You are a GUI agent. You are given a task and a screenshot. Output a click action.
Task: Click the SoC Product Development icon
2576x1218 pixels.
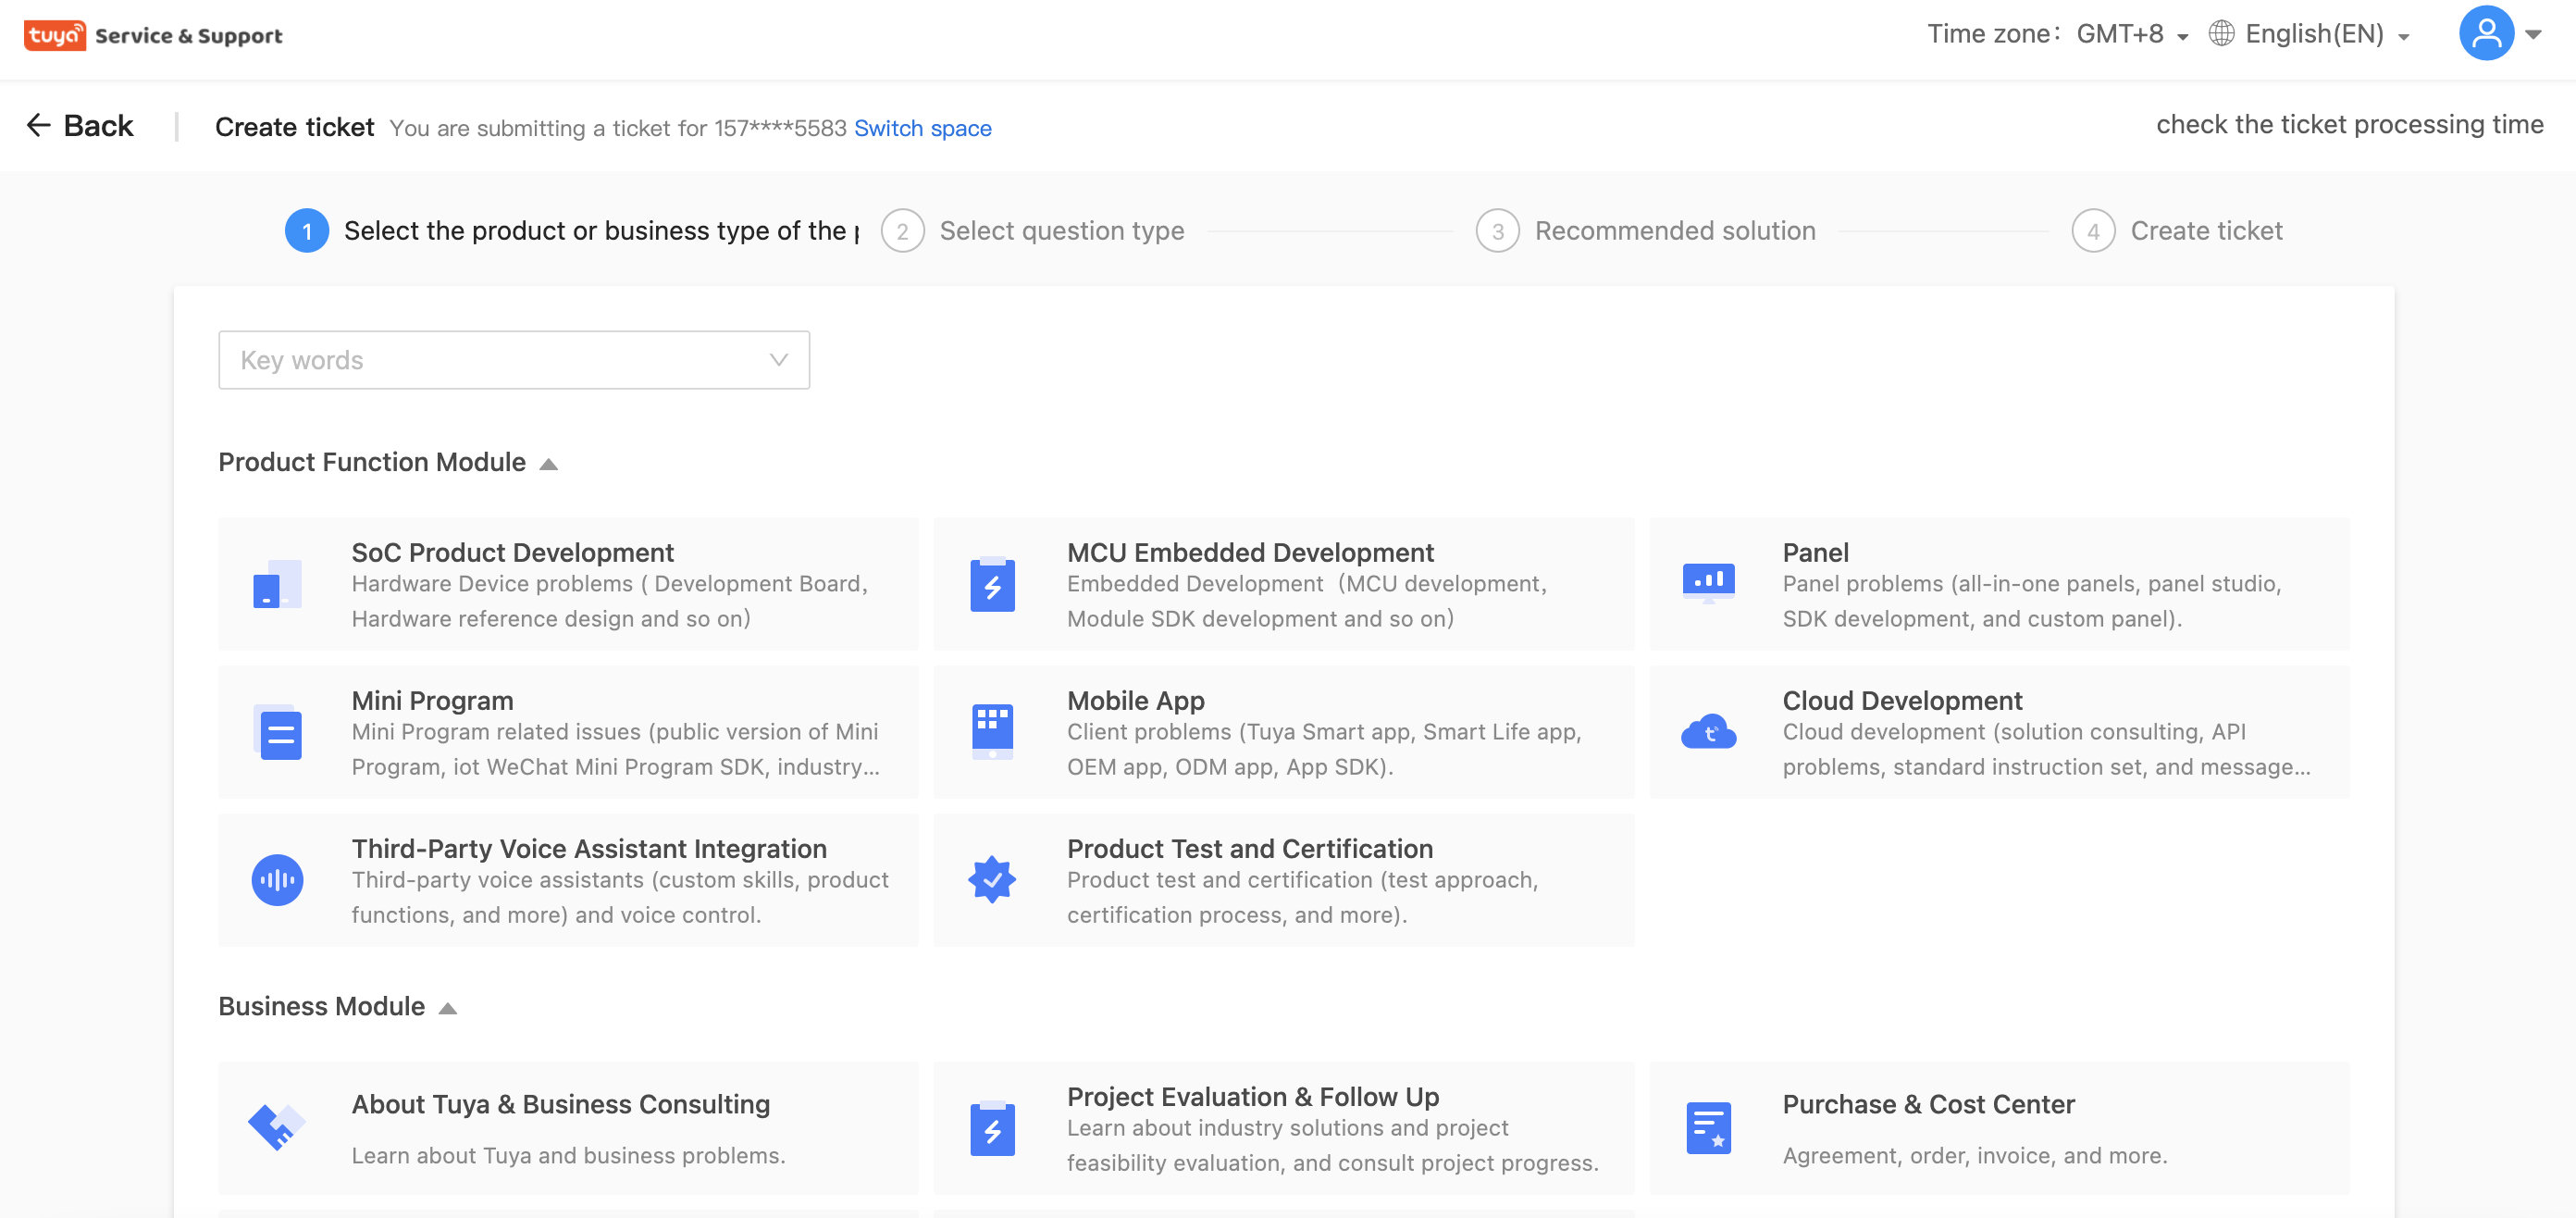tap(277, 584)
